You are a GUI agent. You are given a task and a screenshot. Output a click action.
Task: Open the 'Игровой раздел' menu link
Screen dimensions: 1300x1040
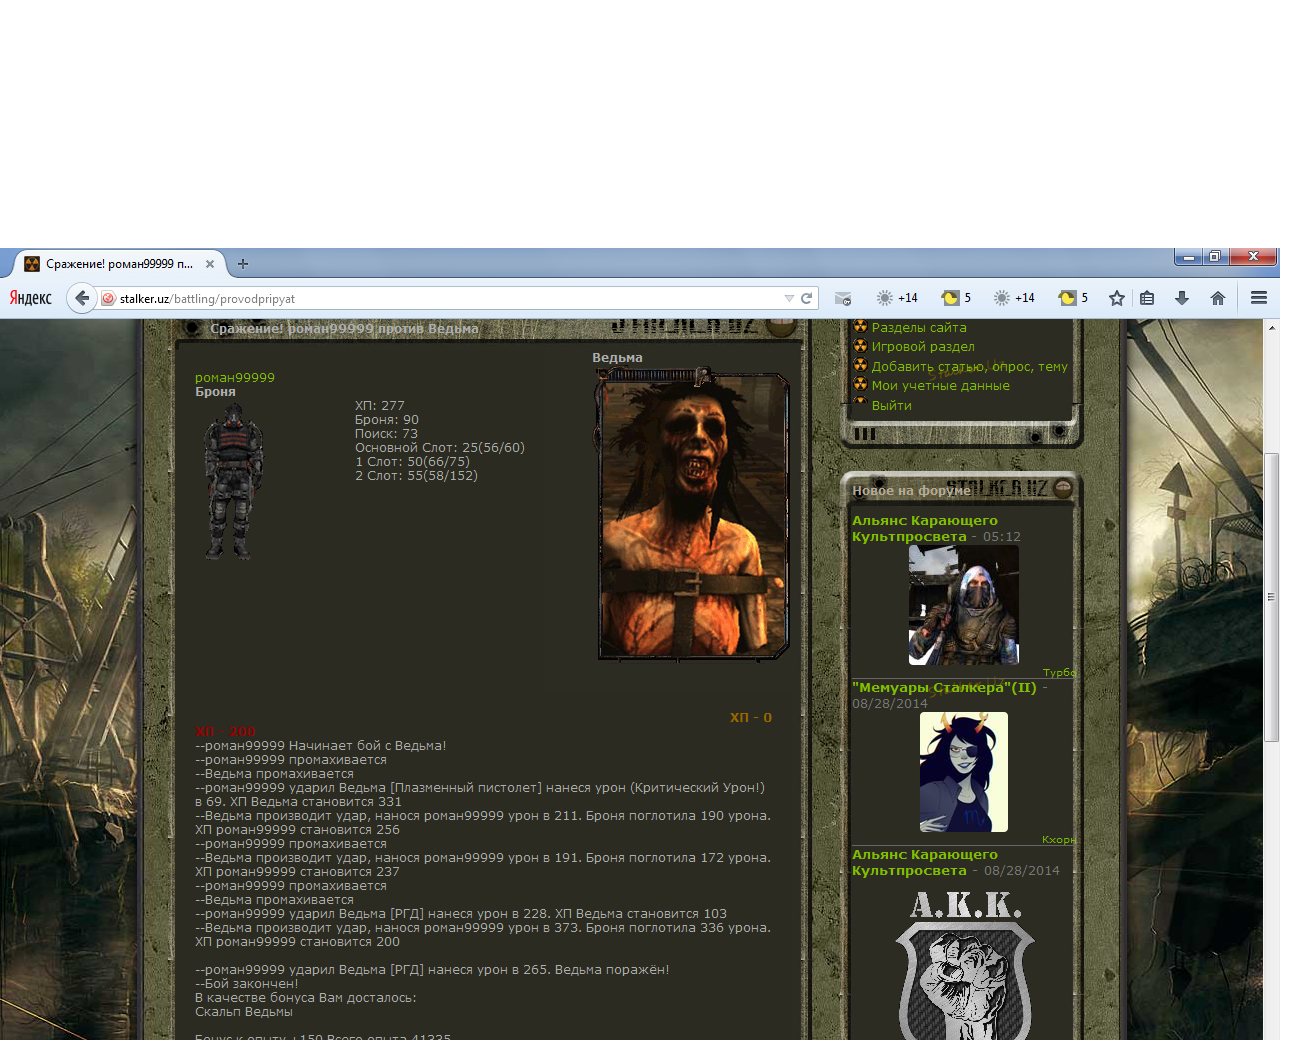coord(922,347)
